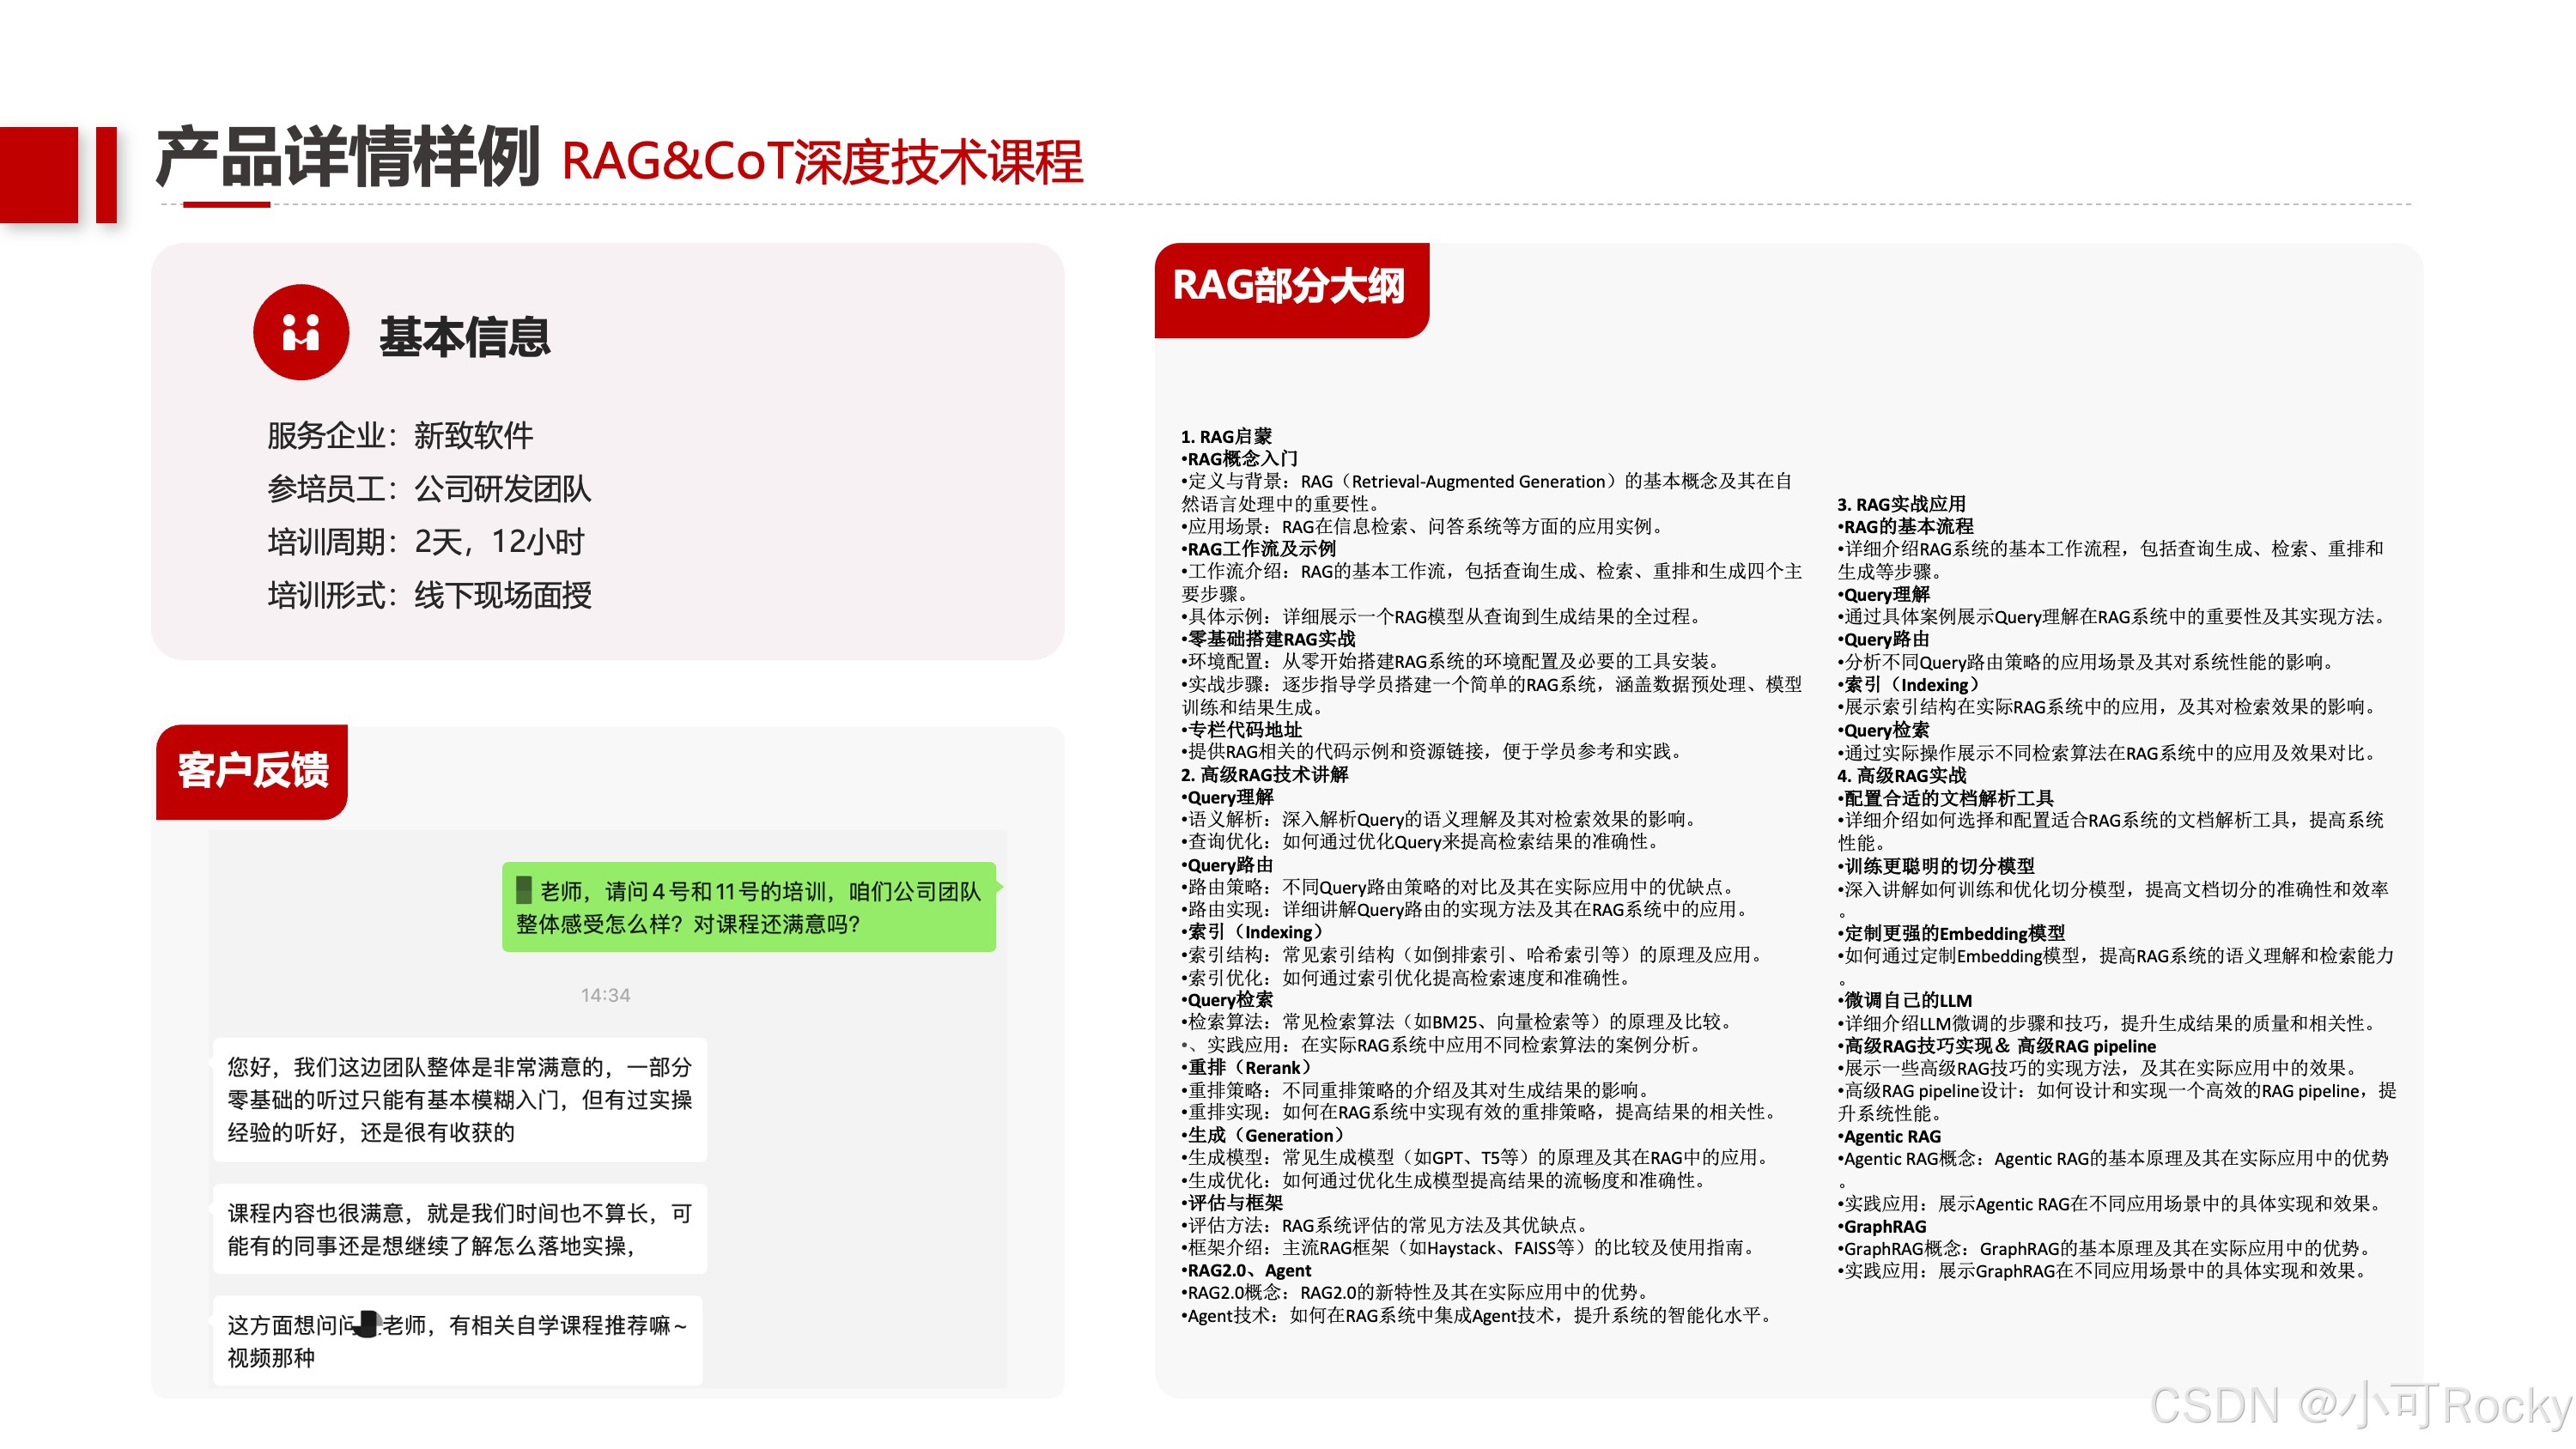Click the 产品详情样例 main title
Screen dimensions: 2576x1449
pos(348,158)
